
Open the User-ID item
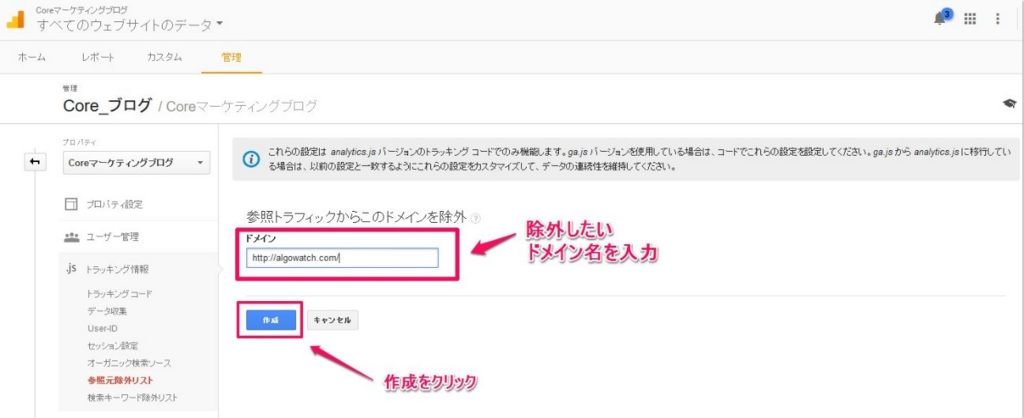[102, 329]
